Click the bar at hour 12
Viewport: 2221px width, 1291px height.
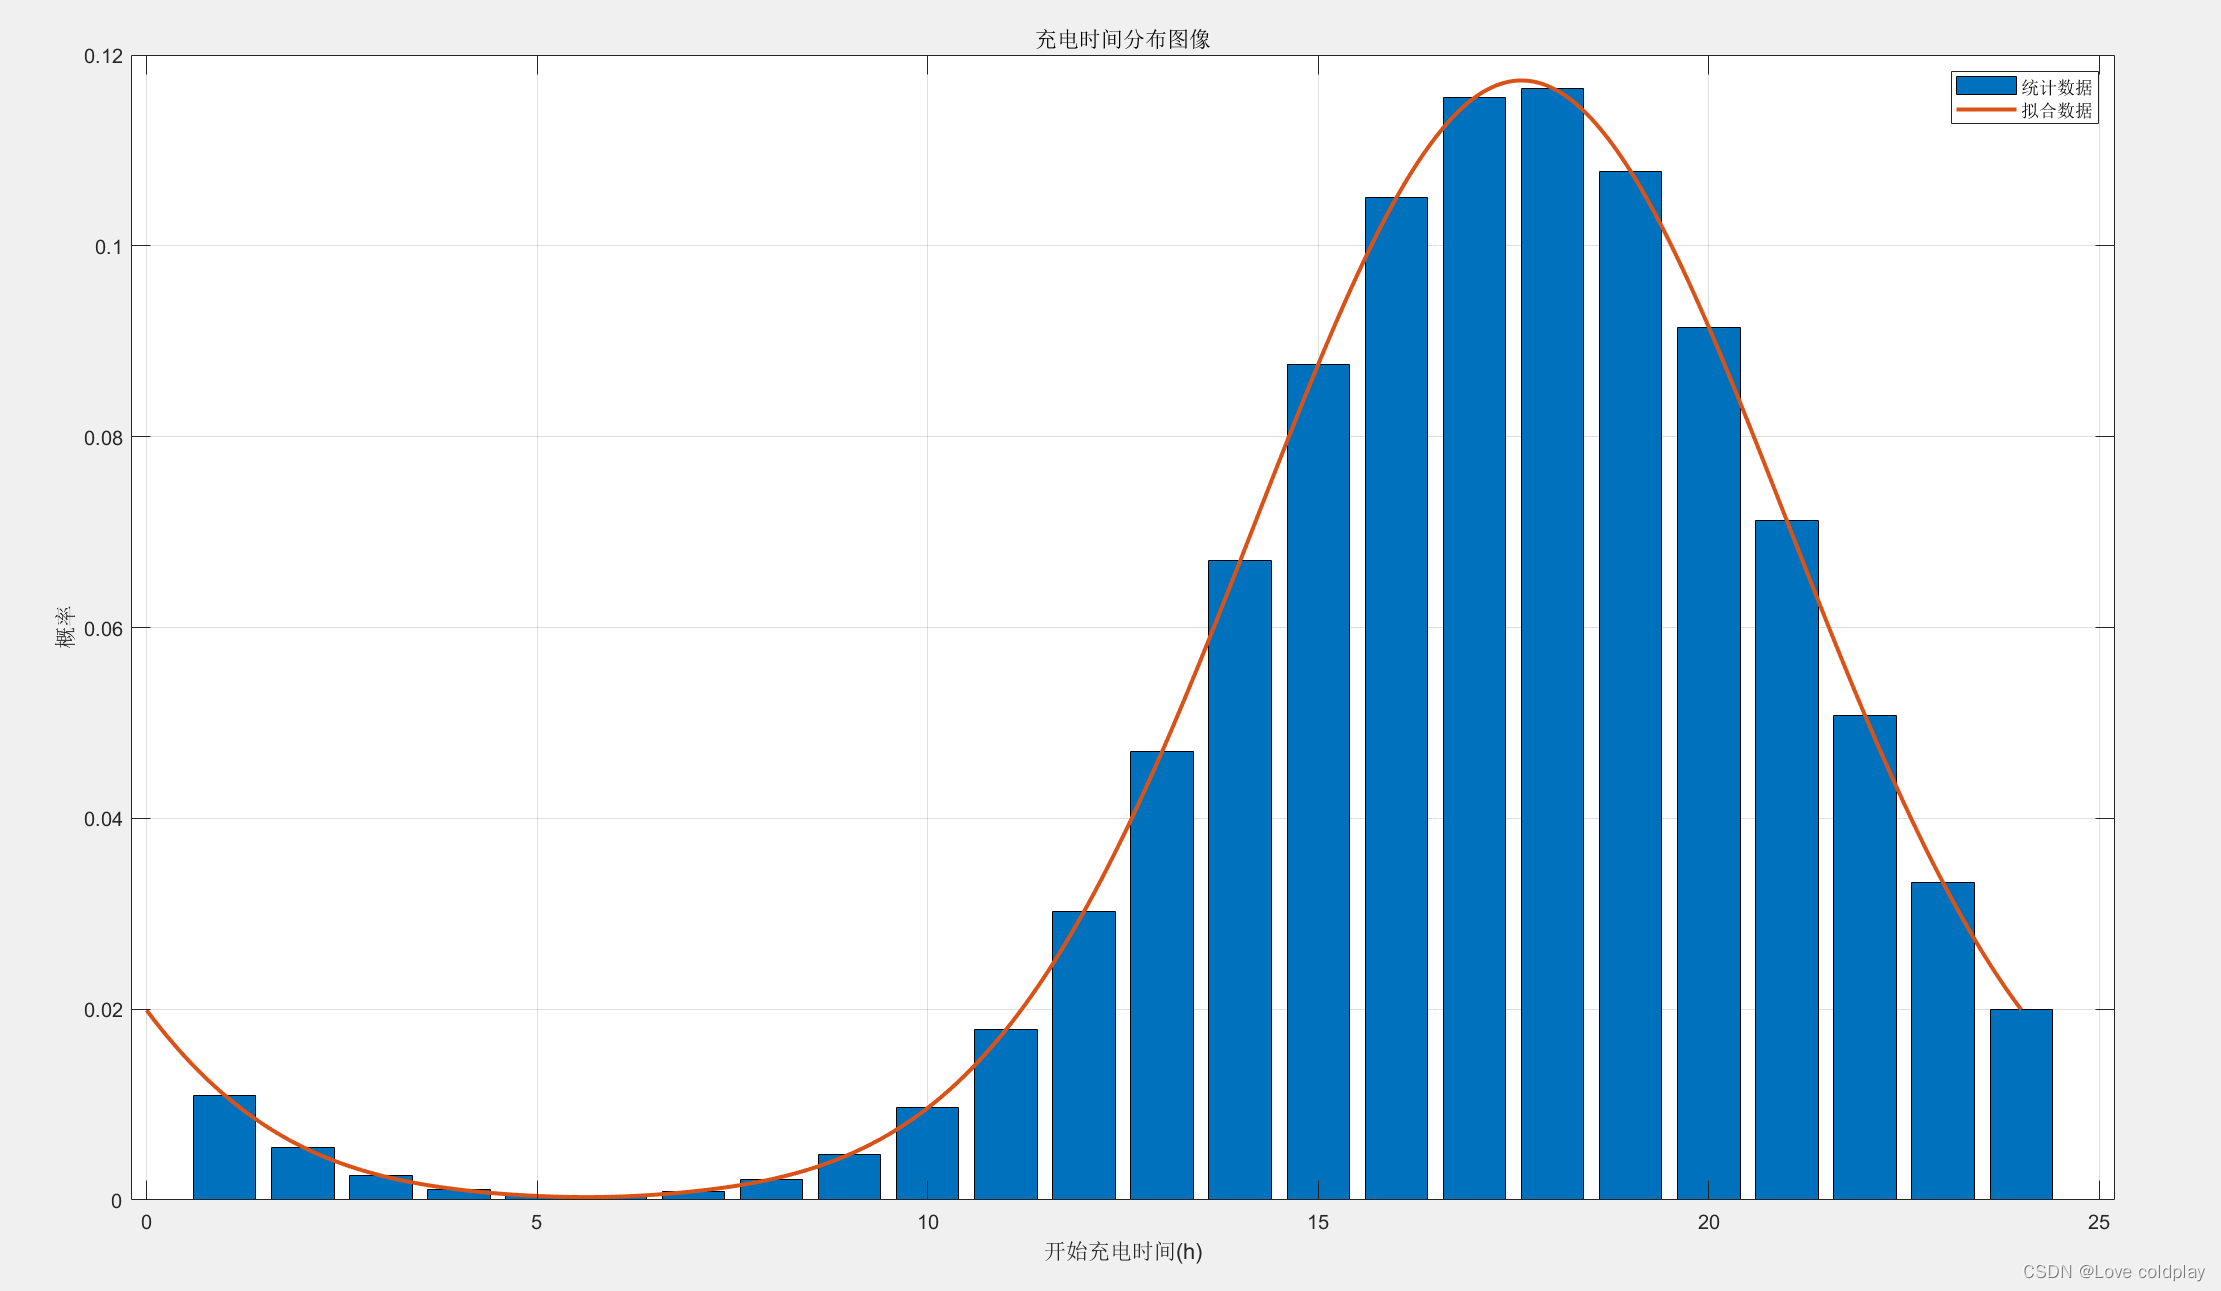[1084, 1055]
